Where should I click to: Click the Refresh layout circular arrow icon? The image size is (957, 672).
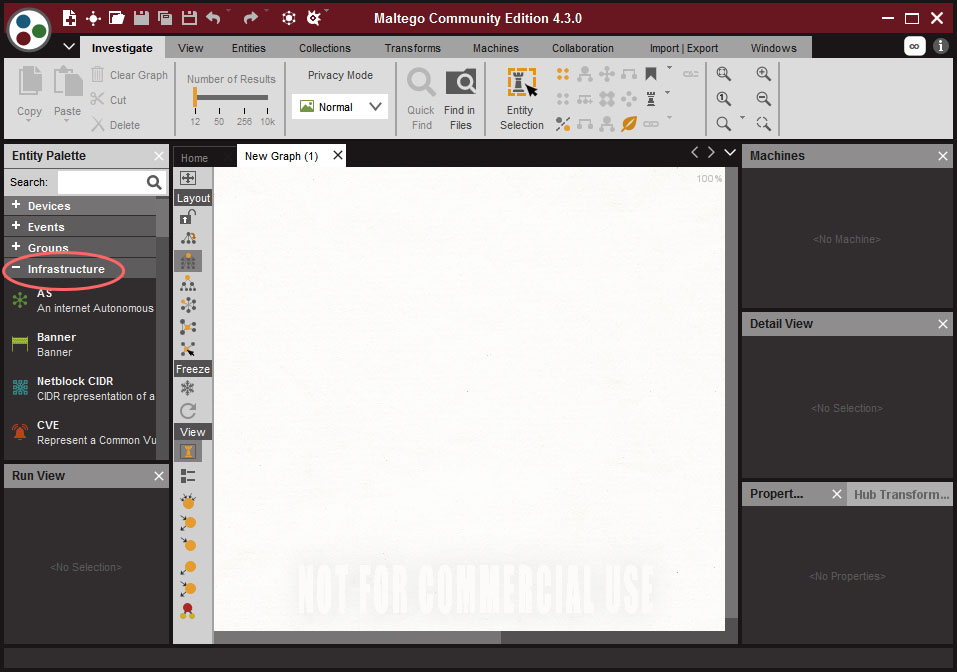(x=188, y=411)
